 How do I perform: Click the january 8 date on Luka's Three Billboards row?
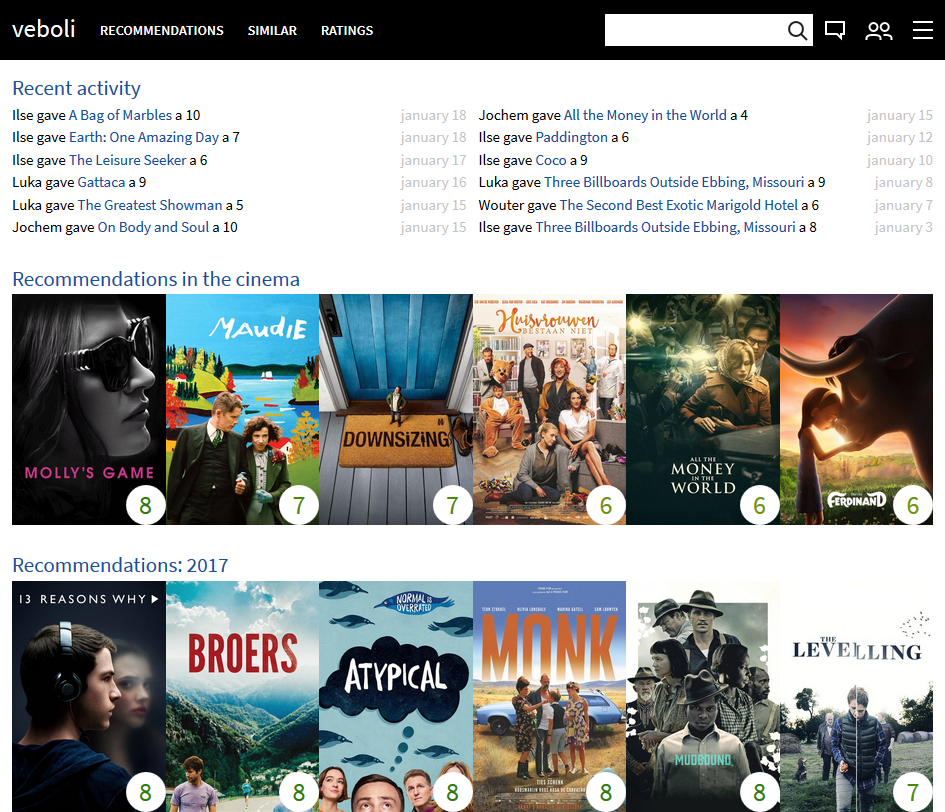click(903, 183)
